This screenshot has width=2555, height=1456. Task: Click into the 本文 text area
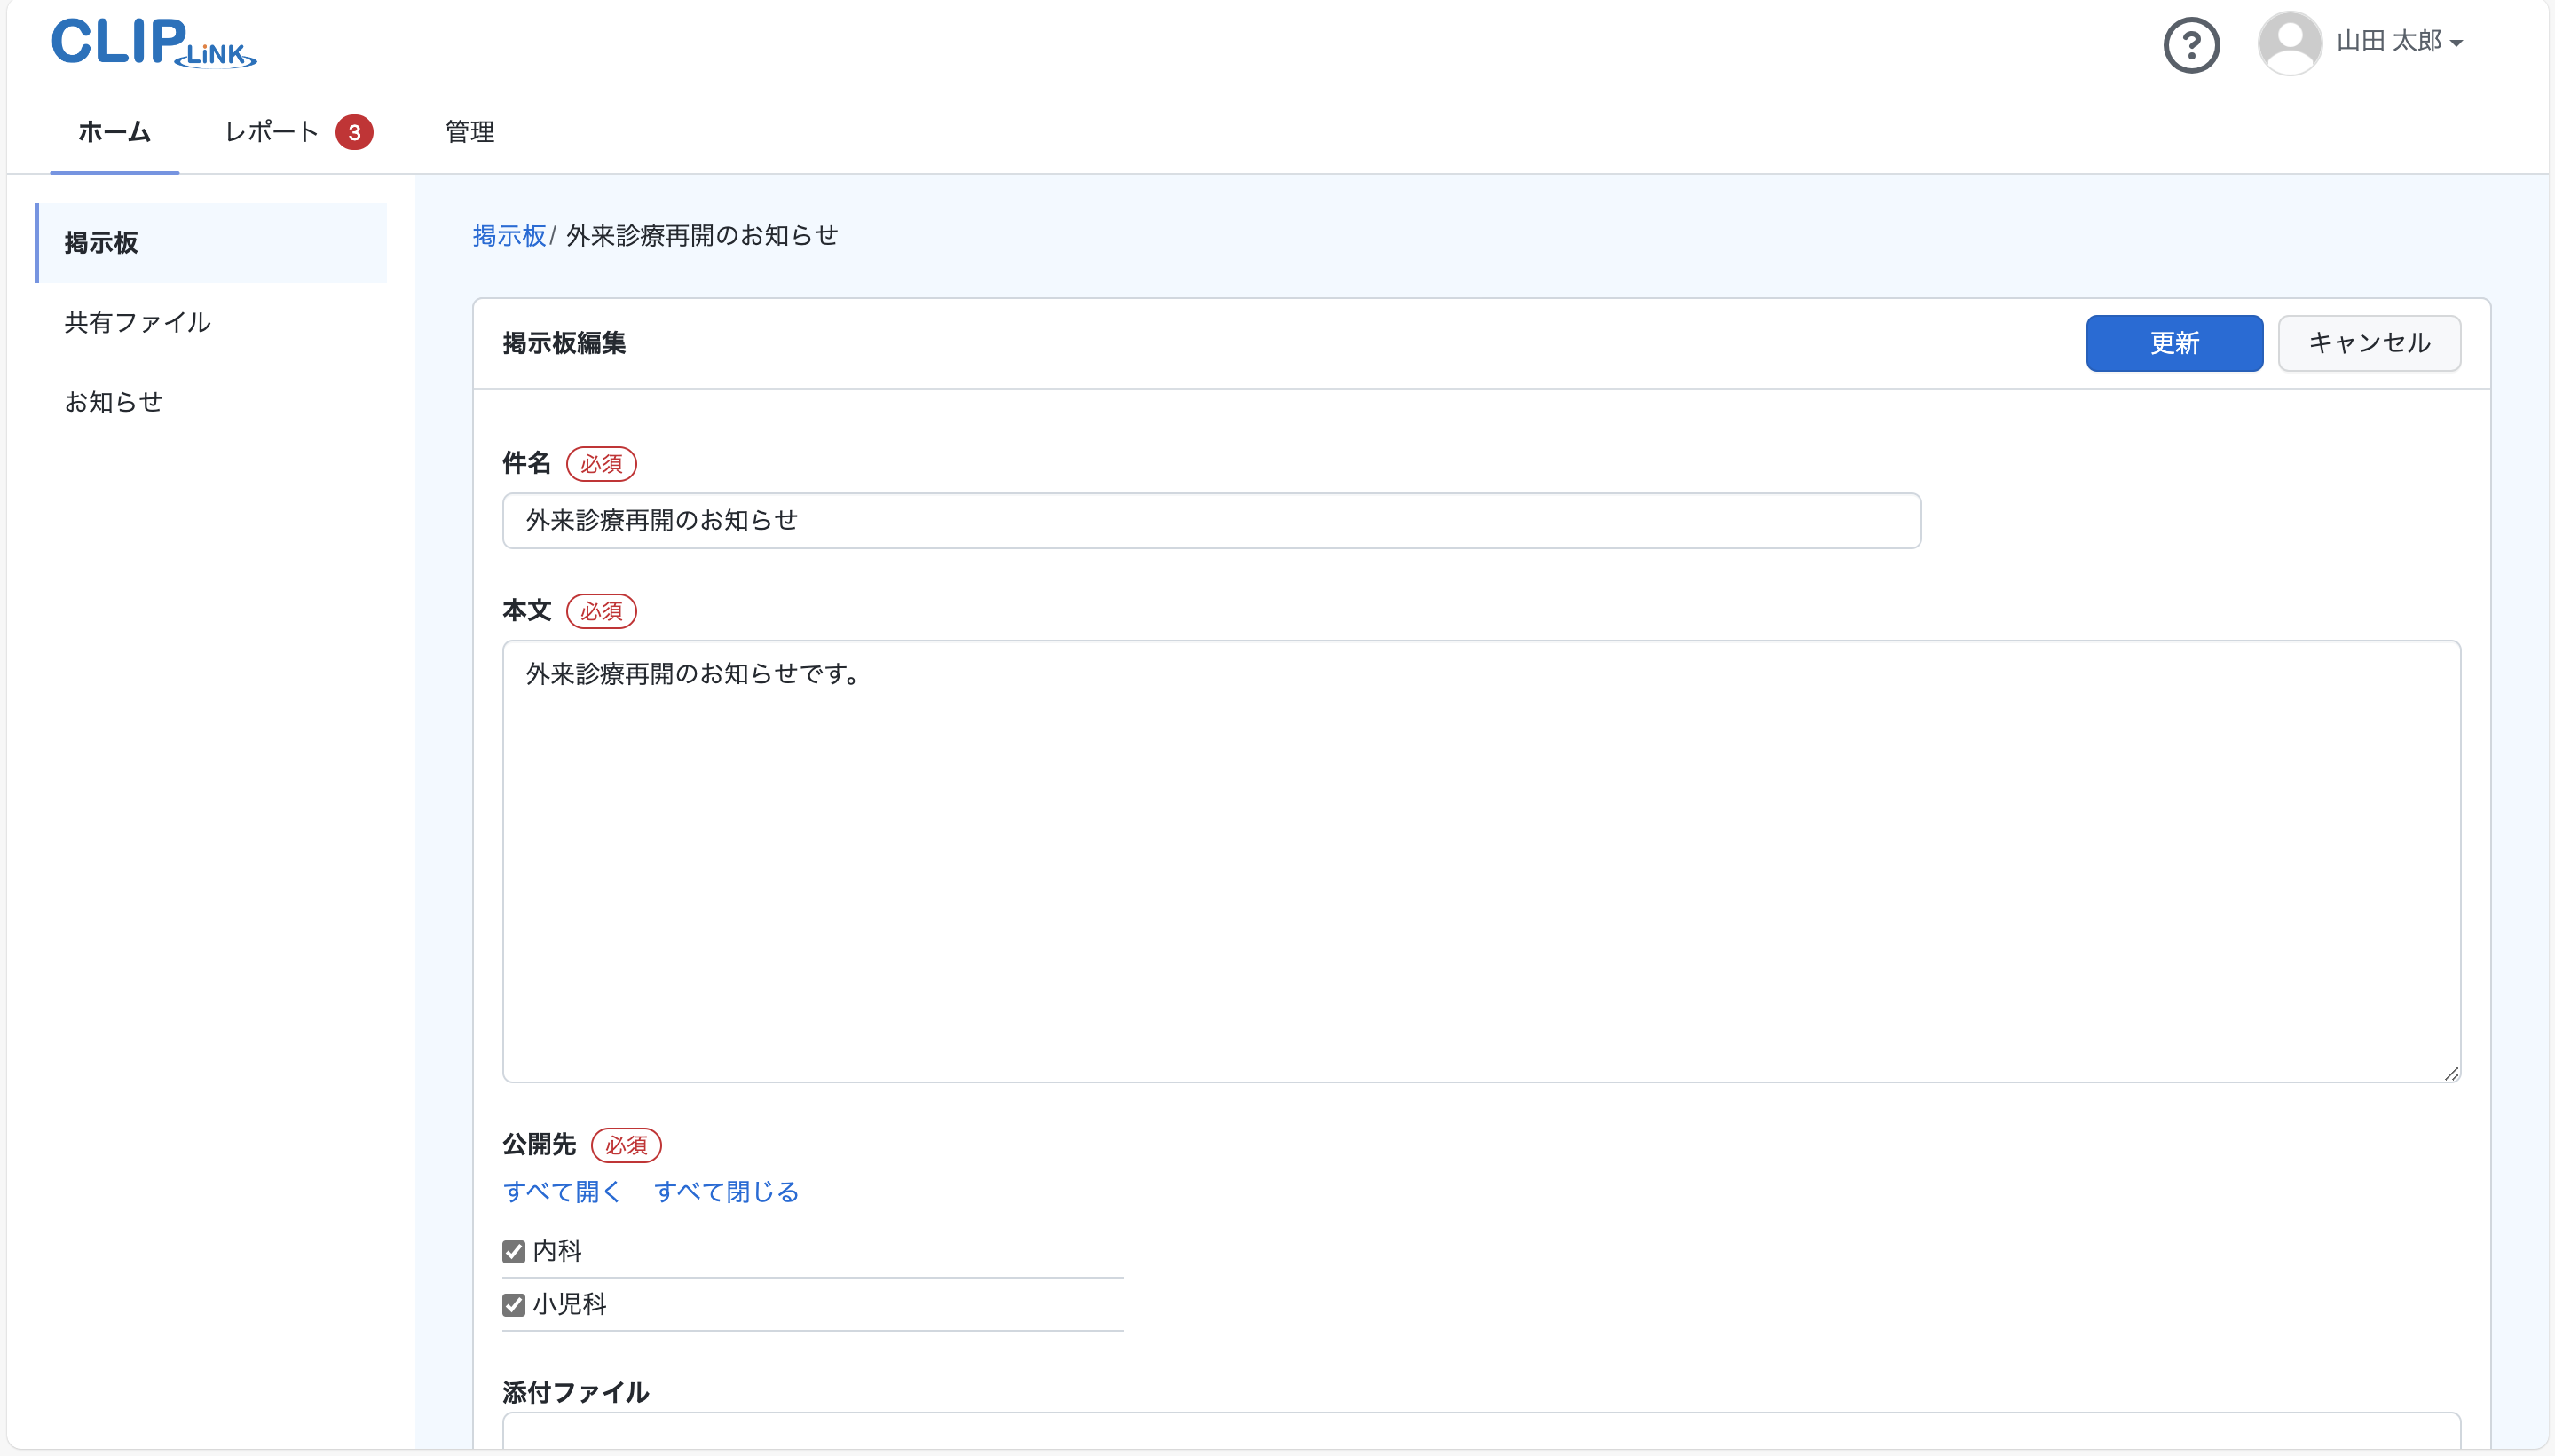1480,860
